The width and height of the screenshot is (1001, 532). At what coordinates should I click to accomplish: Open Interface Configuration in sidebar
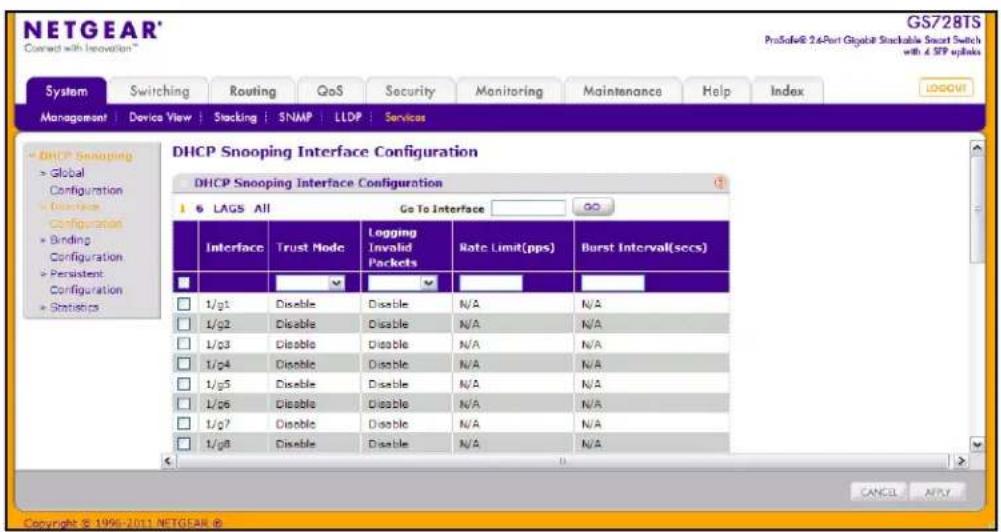coord(86,215)
